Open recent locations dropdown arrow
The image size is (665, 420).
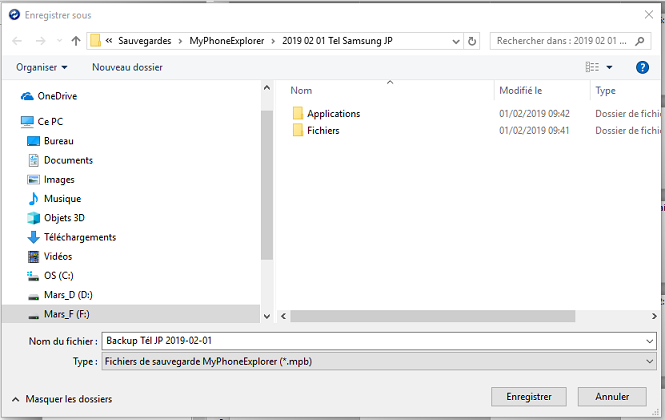(x=59, y=41)
